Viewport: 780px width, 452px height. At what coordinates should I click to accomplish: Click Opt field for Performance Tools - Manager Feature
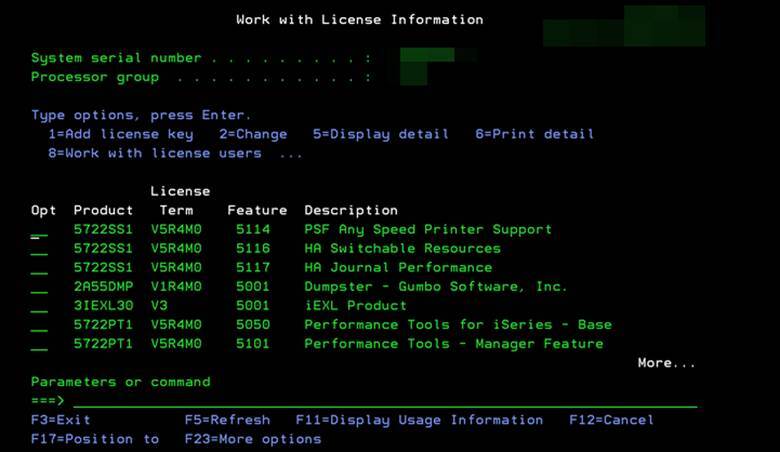(x=39, y=344)
